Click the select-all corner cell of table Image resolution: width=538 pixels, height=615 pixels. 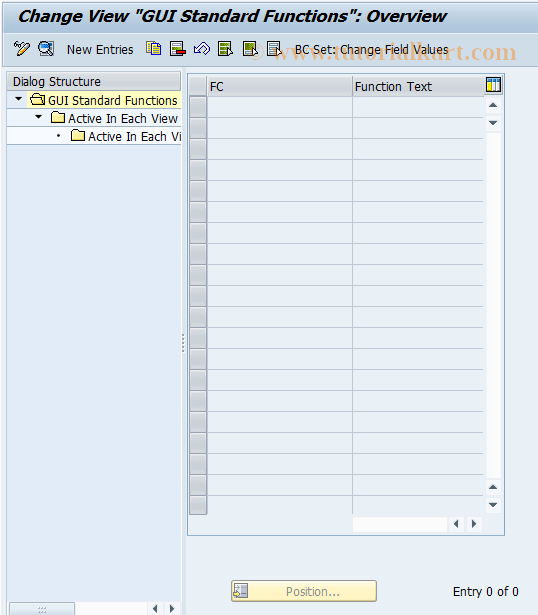pos(198,86)
